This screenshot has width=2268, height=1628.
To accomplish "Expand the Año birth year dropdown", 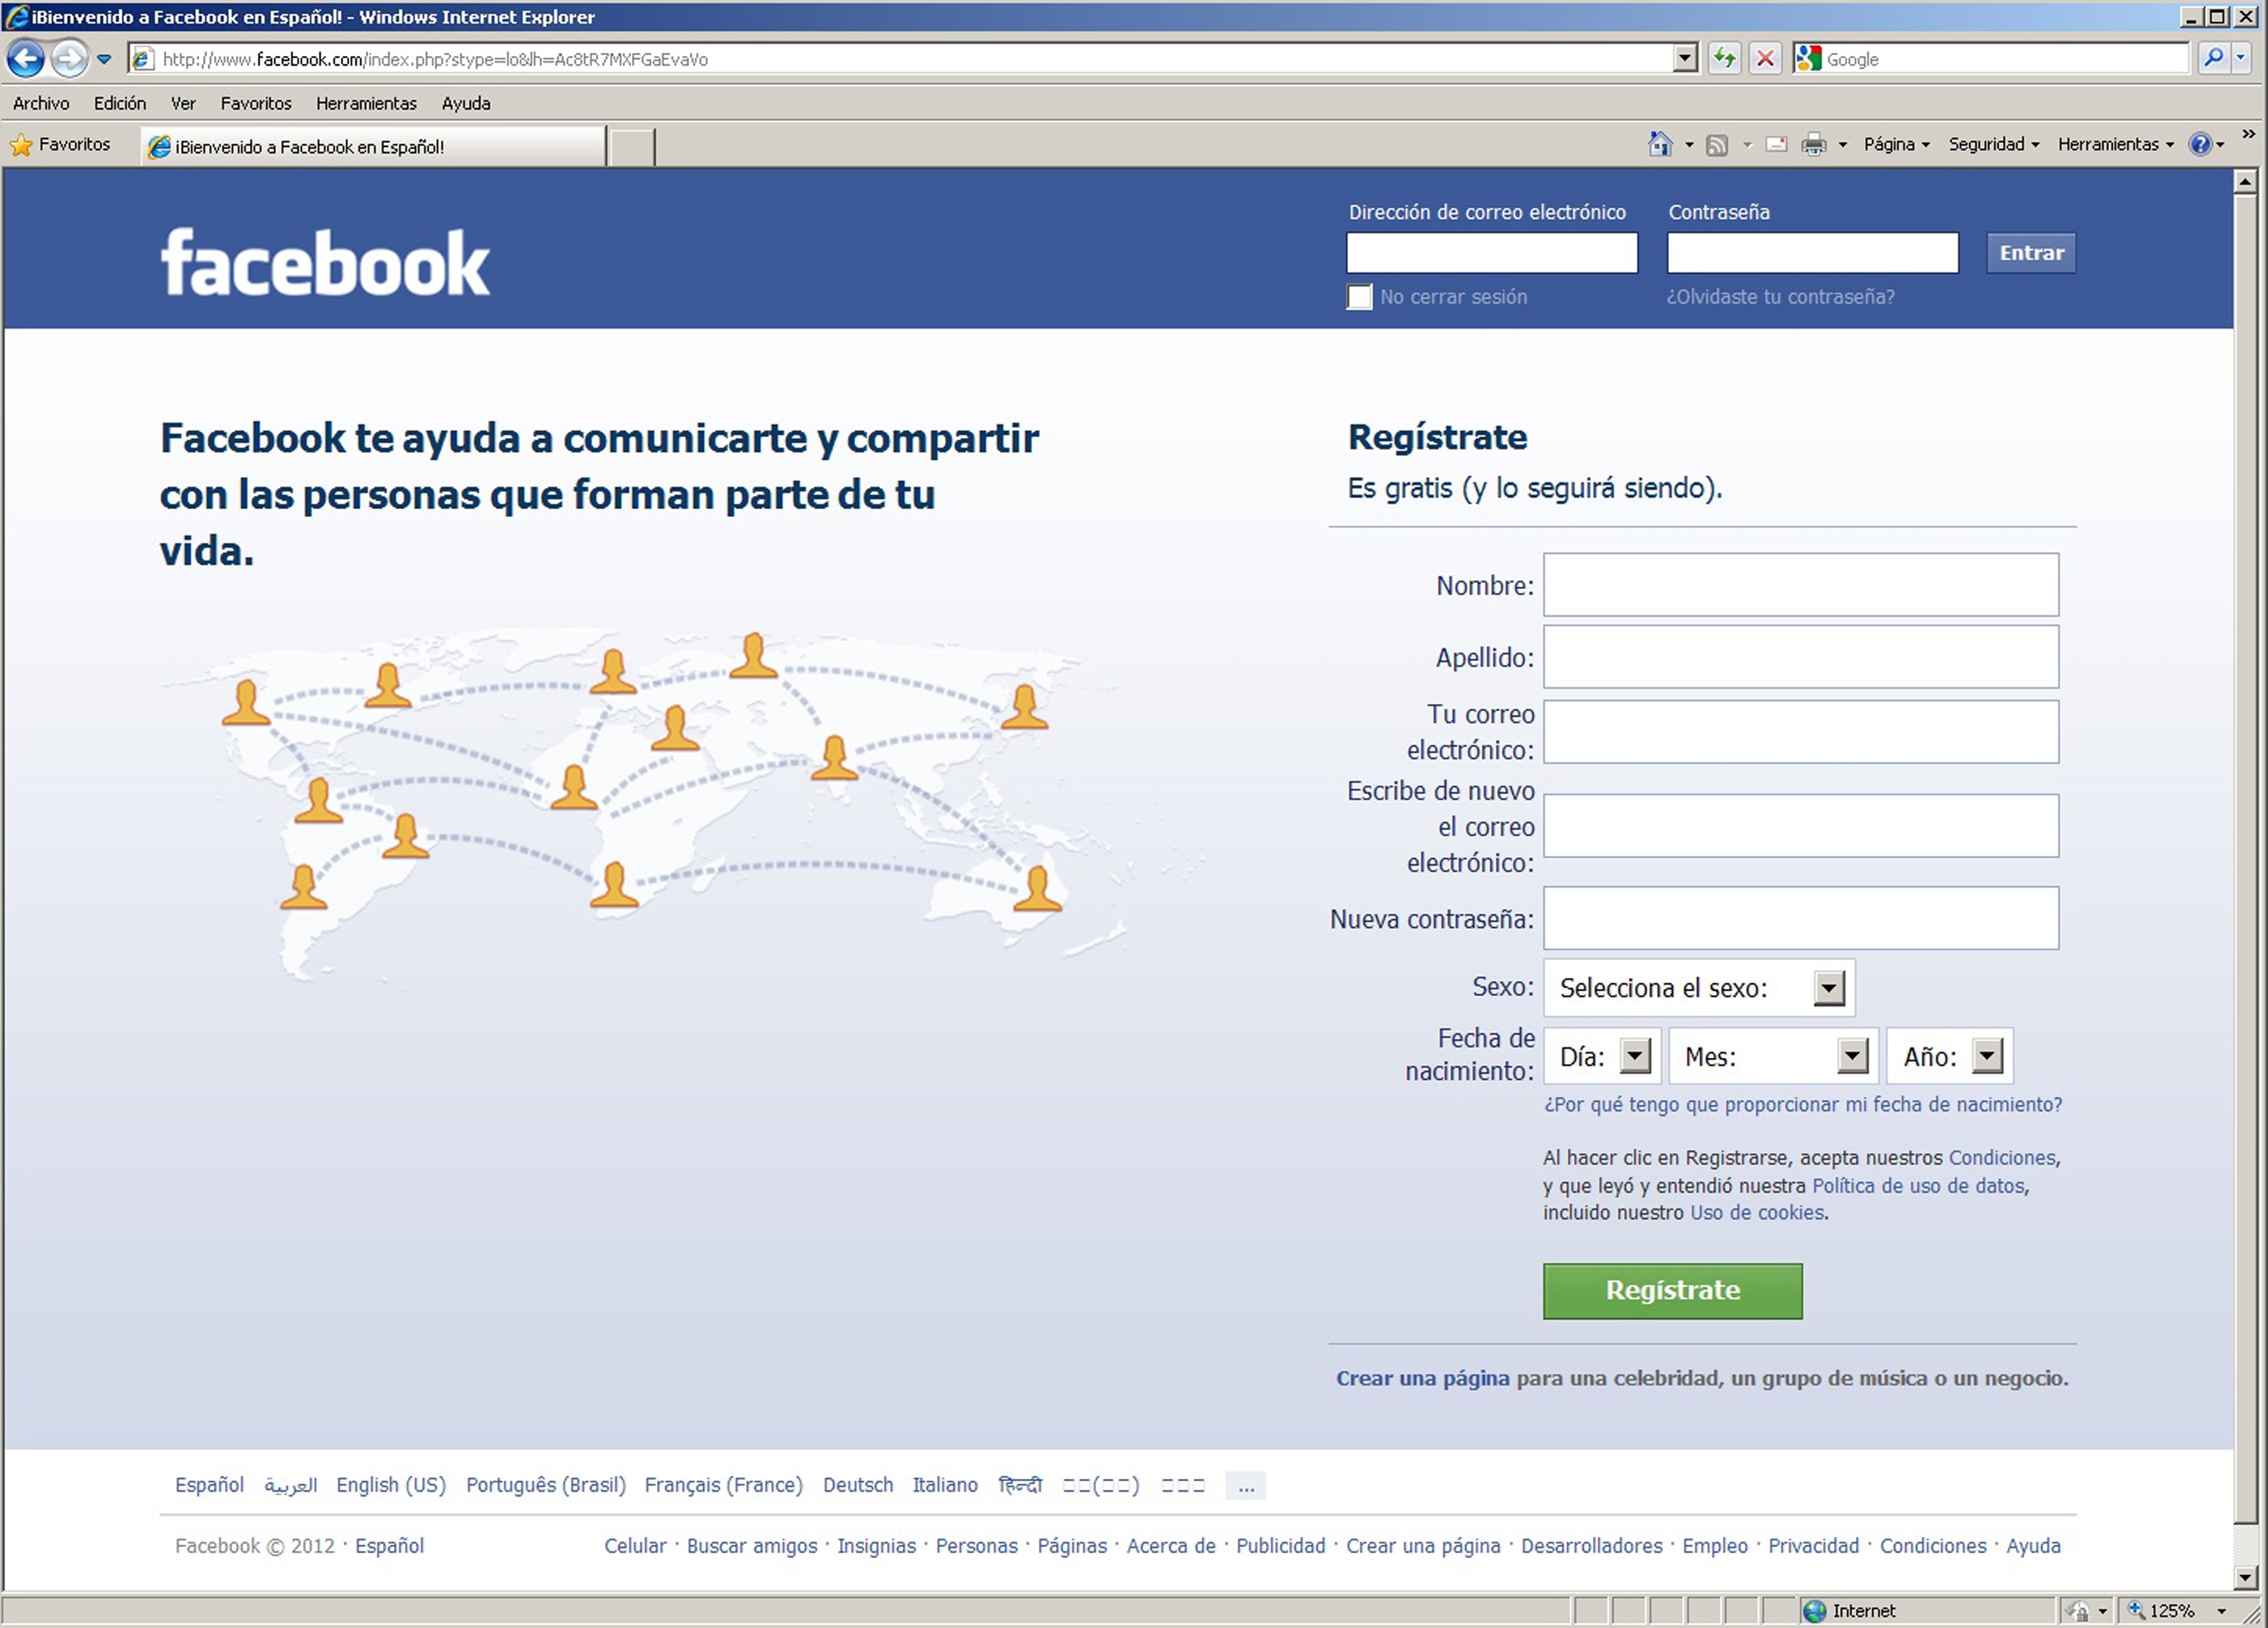I will tap(1984, 1056).
